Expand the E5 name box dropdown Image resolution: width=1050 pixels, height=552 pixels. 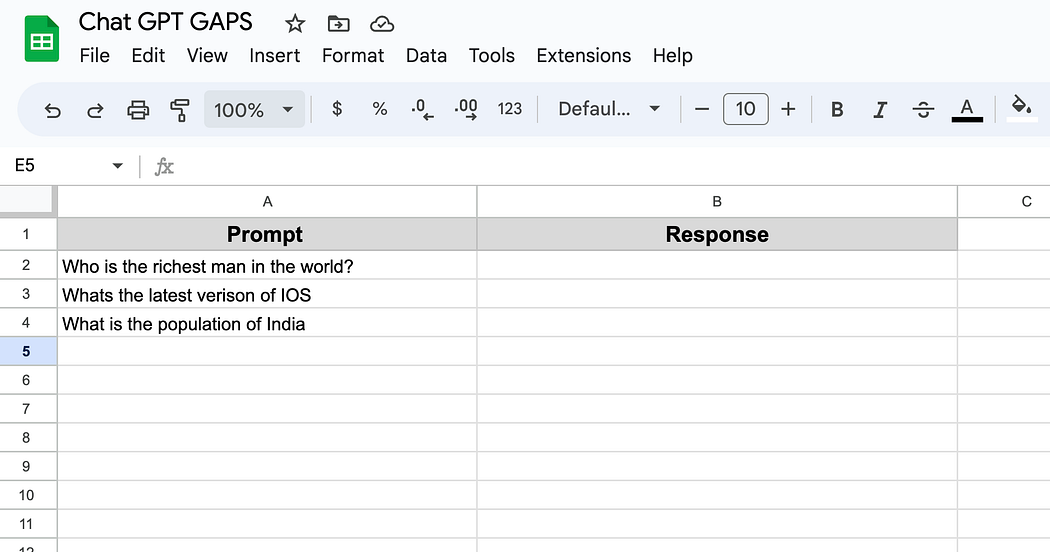click(x=117, y=165)
